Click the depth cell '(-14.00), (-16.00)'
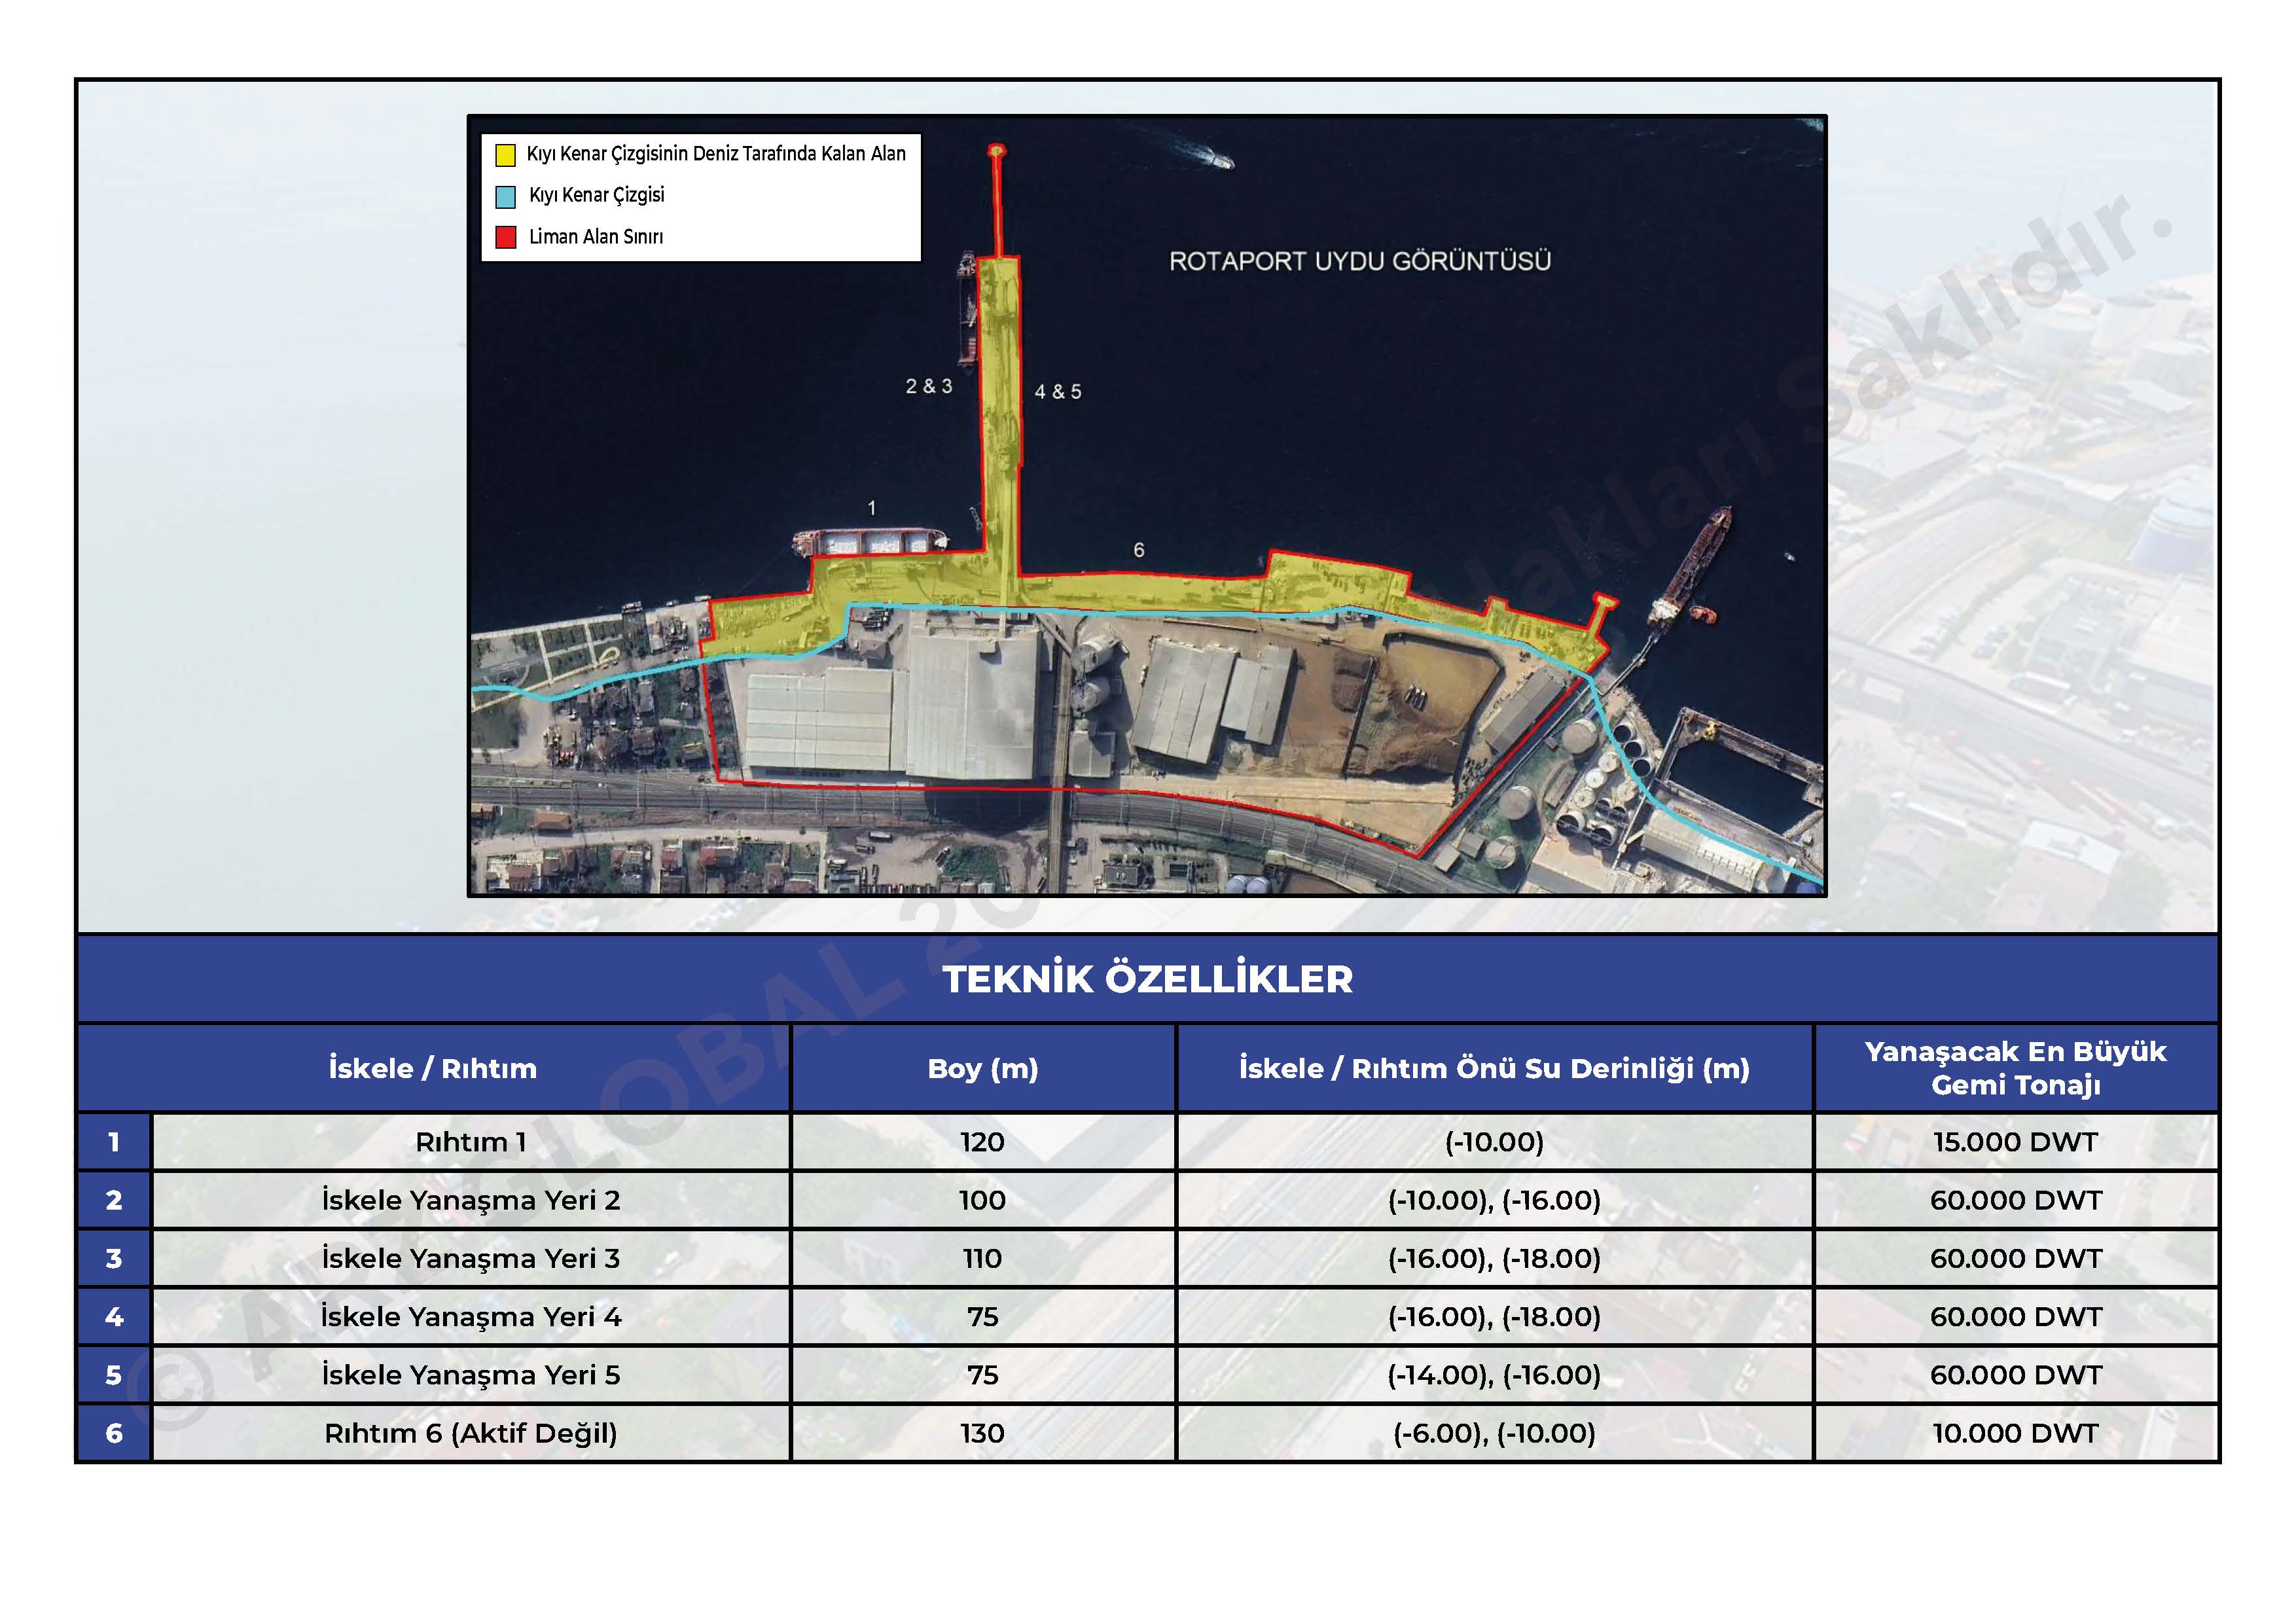Screen dimensions: 2296x1624 [1495, 1375]
